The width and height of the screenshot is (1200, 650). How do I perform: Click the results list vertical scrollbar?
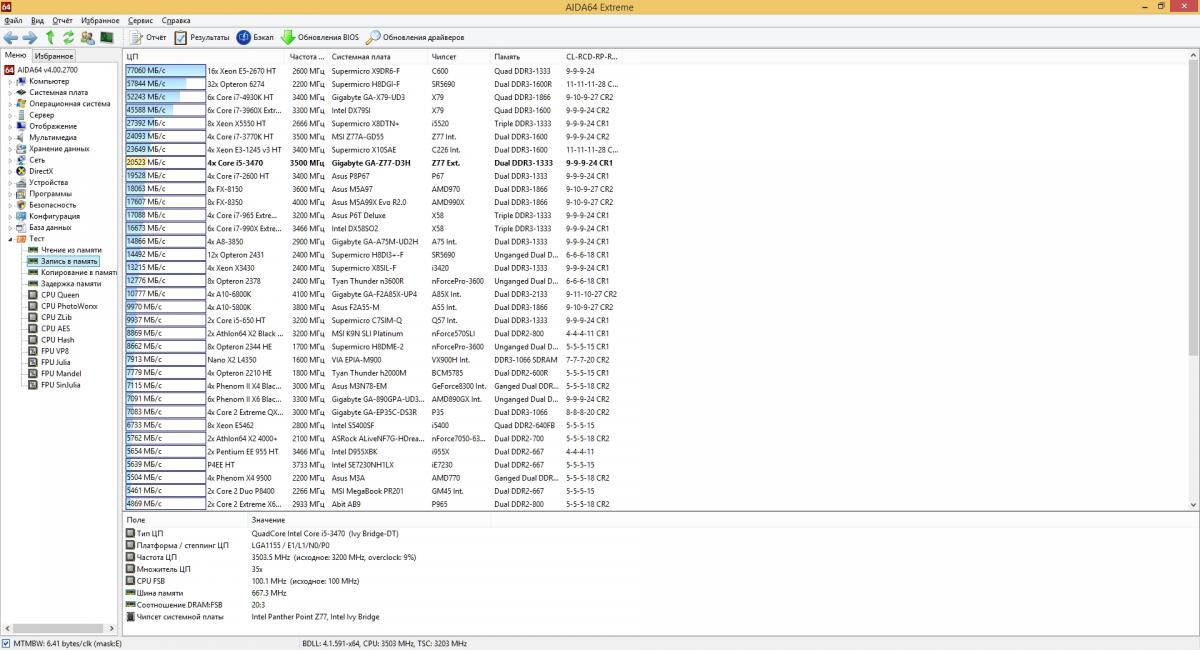click(x=1193, y=200)
